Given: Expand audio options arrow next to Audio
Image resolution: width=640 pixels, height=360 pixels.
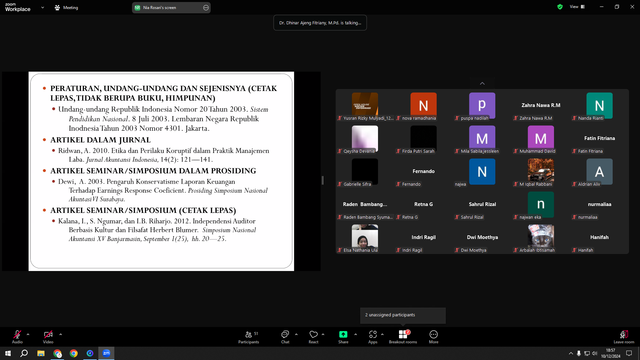Looking at the screenshot, I should pos(28,334).
